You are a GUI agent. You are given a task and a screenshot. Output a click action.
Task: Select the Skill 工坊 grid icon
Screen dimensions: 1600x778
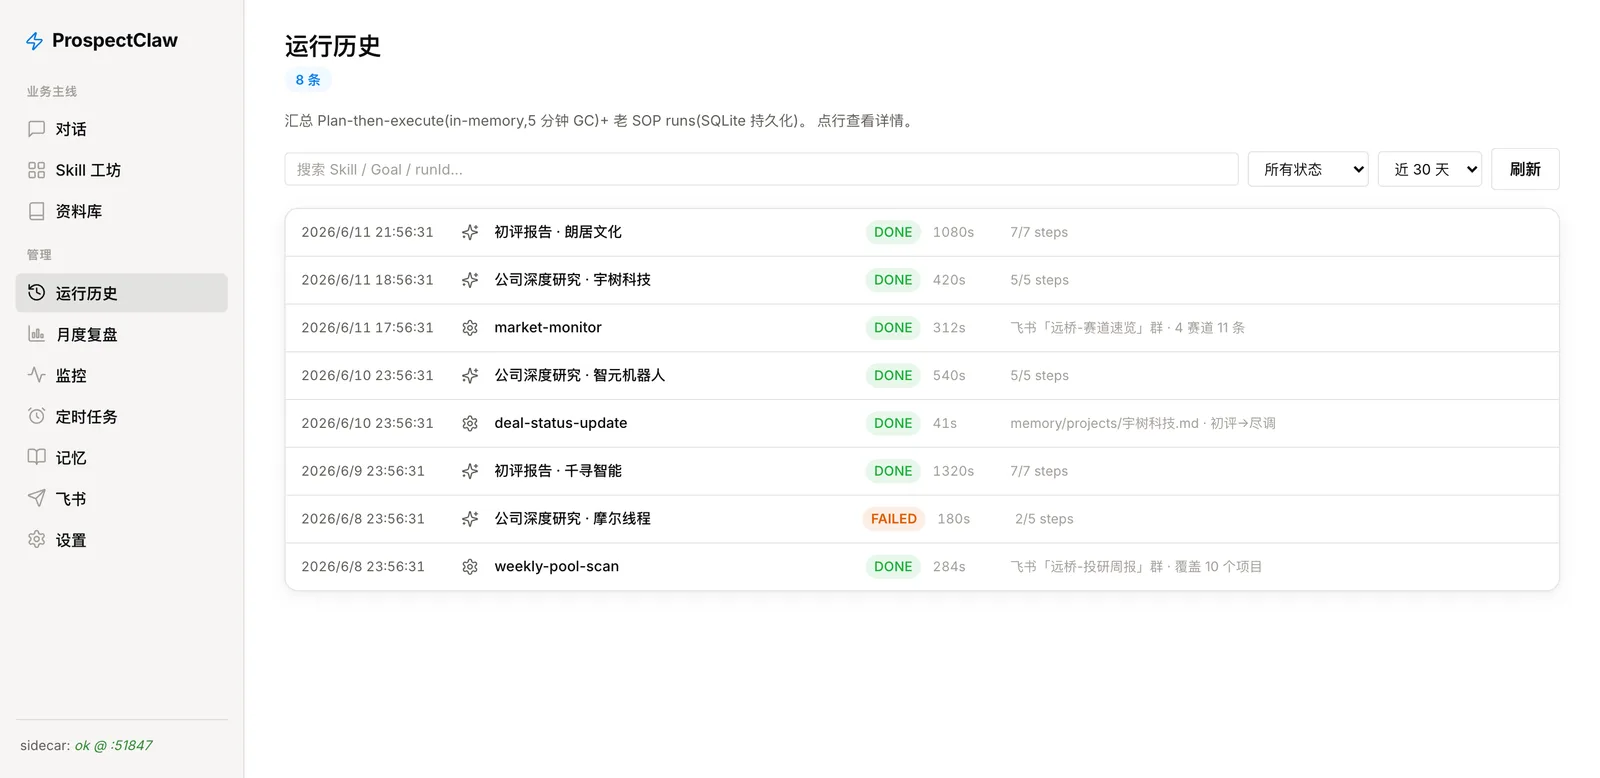tap(37, 170)
